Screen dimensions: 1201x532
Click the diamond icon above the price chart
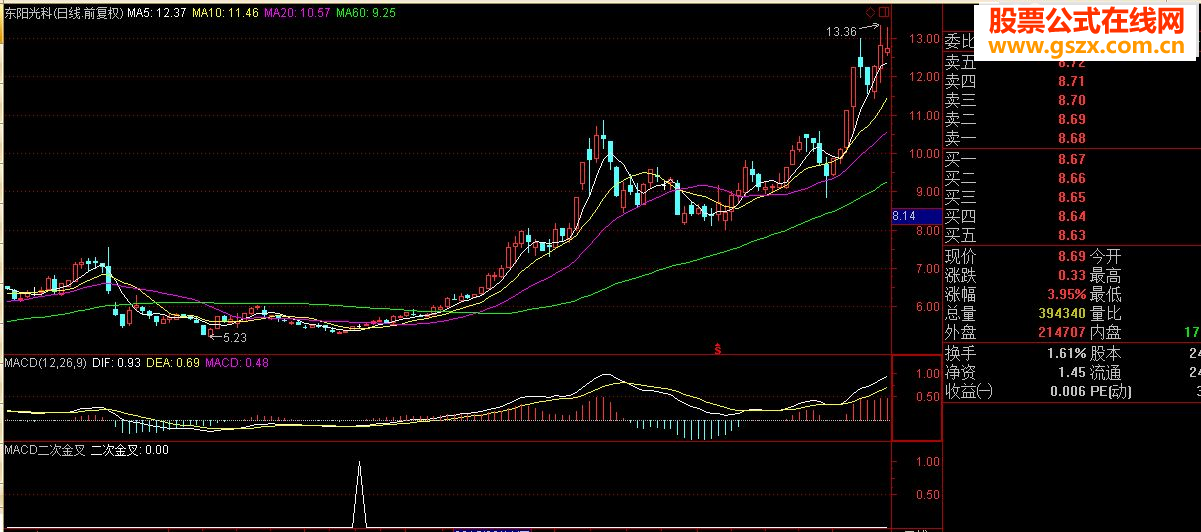[x=871, y=12]
